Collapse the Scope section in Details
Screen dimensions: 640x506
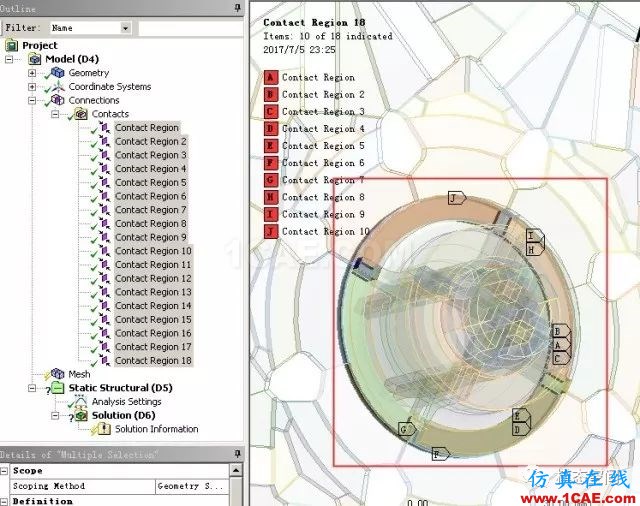pyautogui.click(x=4, y=470)
